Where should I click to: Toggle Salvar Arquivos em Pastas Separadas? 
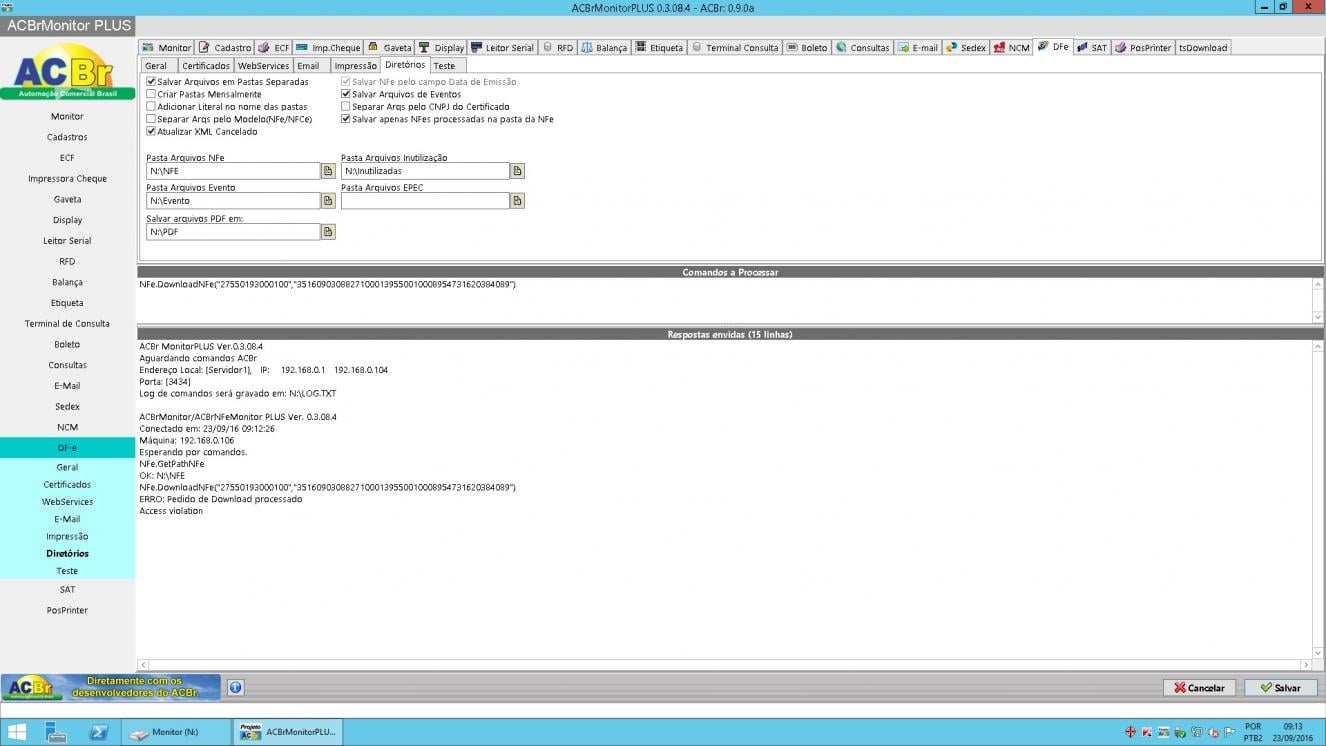[x=227, y=82]
